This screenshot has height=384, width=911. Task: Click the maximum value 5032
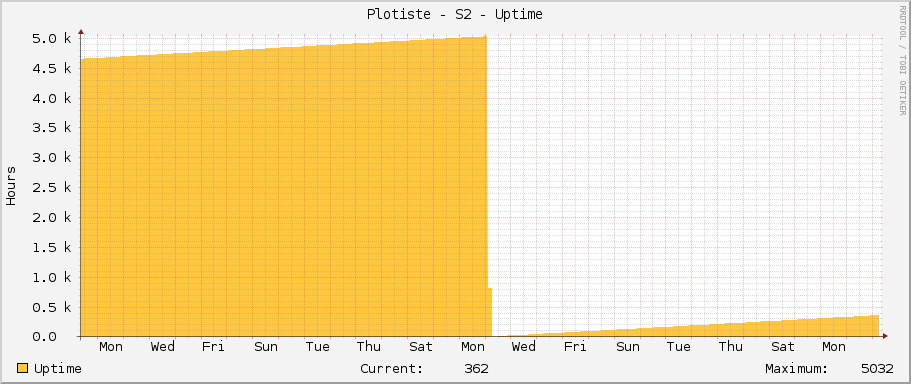[x=877, y=369]
